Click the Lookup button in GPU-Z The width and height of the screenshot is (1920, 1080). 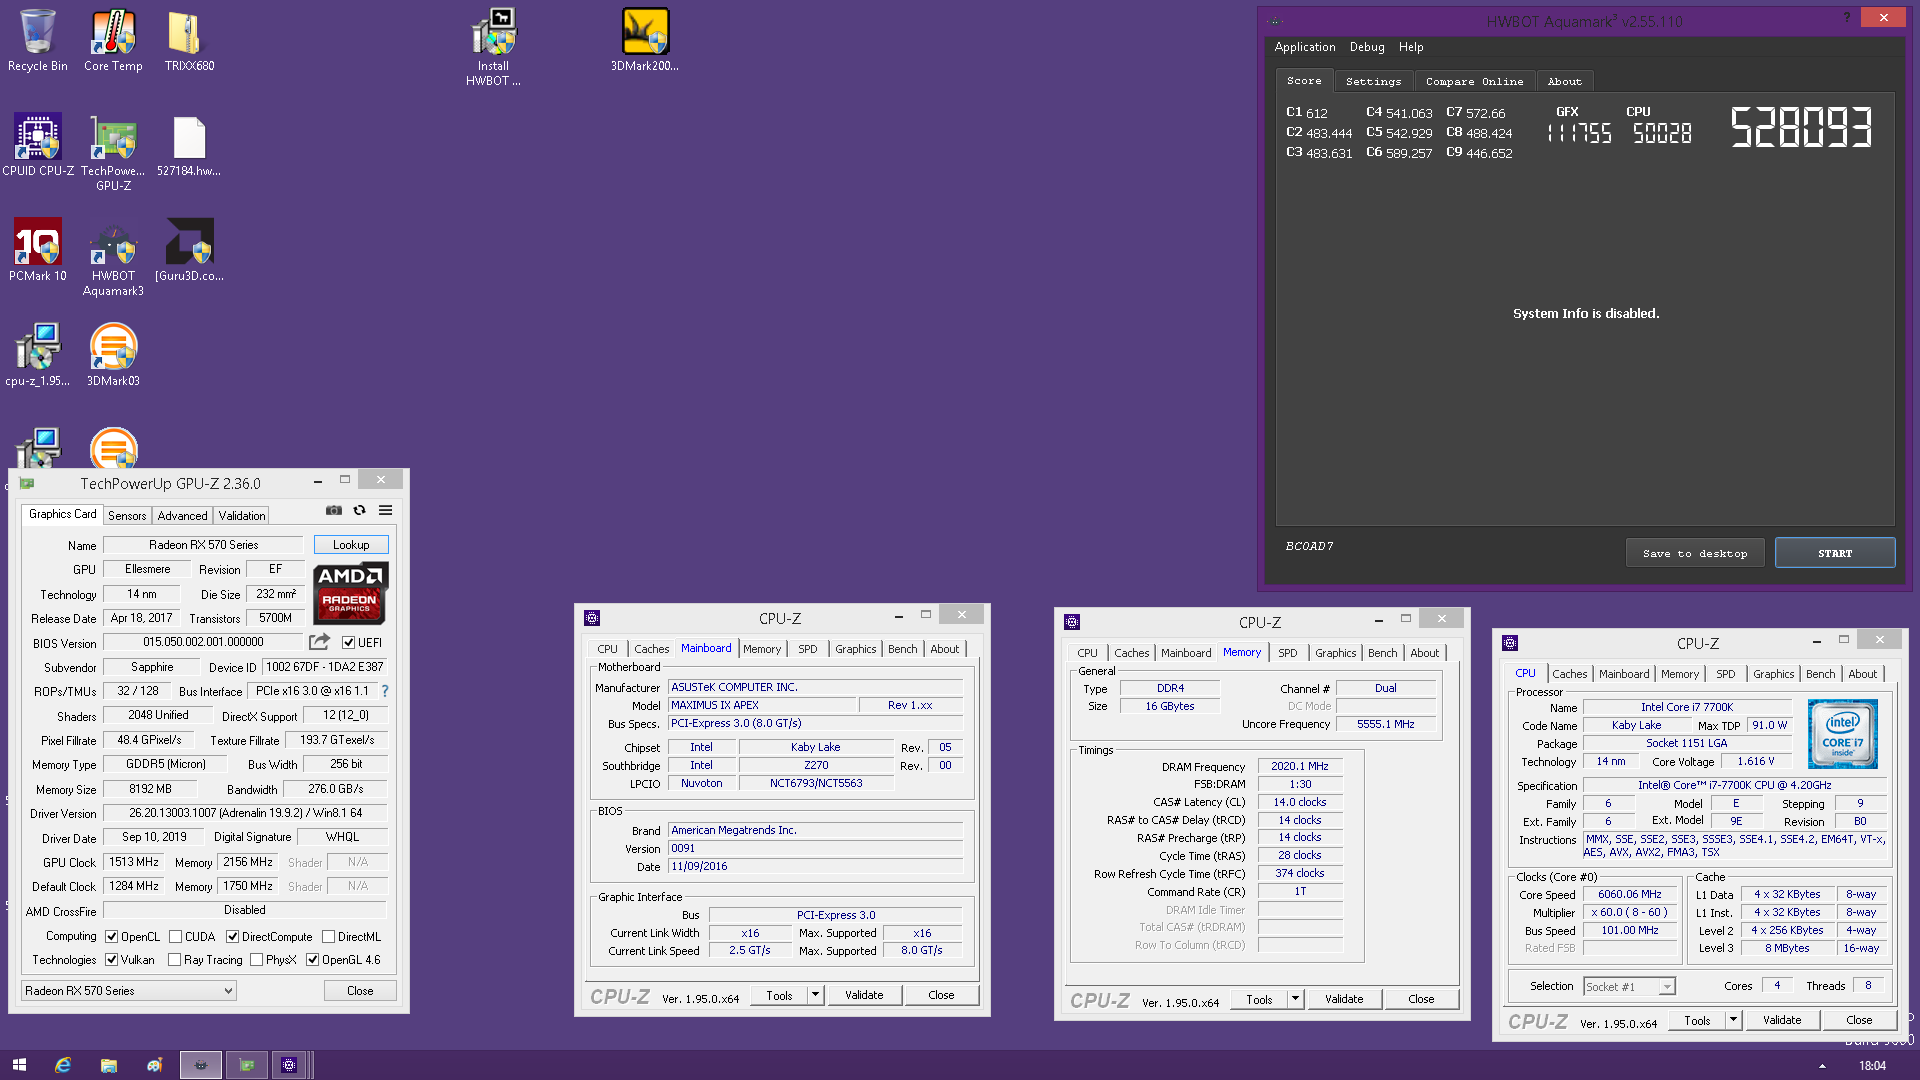[x=351, y=545]
